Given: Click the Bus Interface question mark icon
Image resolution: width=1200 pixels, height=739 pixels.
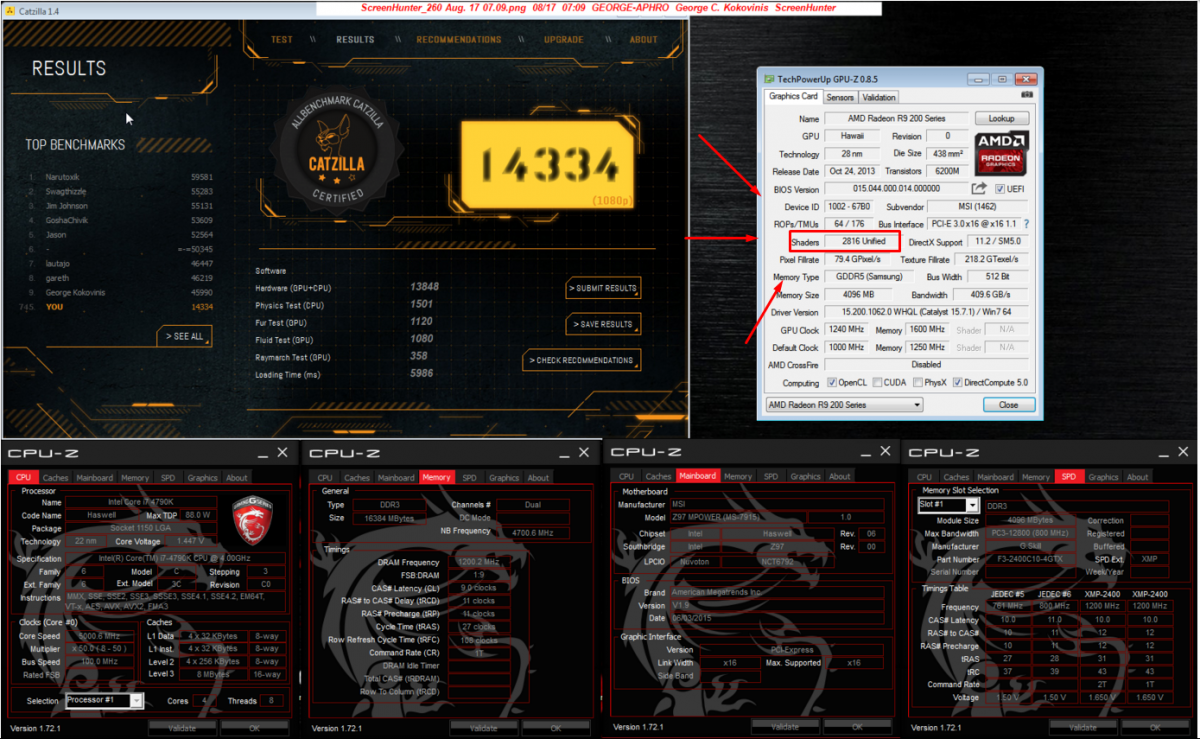Looking at the screenshot, I should click(1026, 224).
